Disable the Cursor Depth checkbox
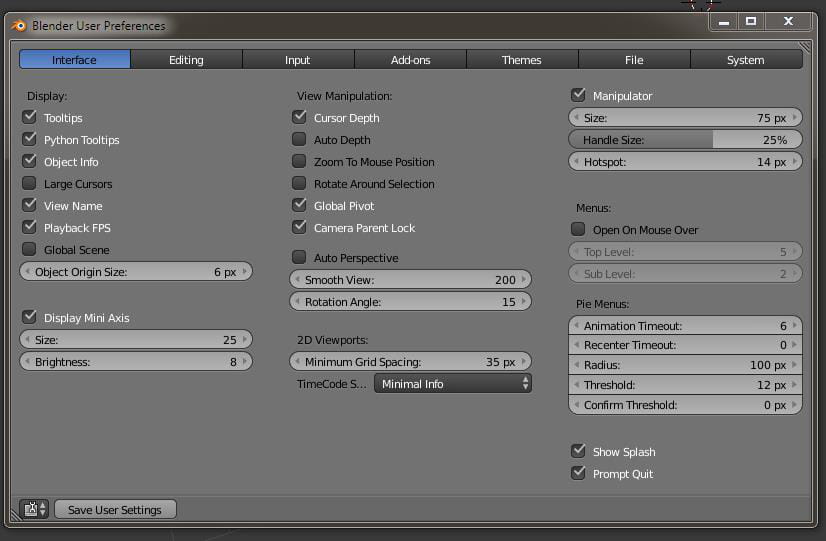 tap(299, 118)
